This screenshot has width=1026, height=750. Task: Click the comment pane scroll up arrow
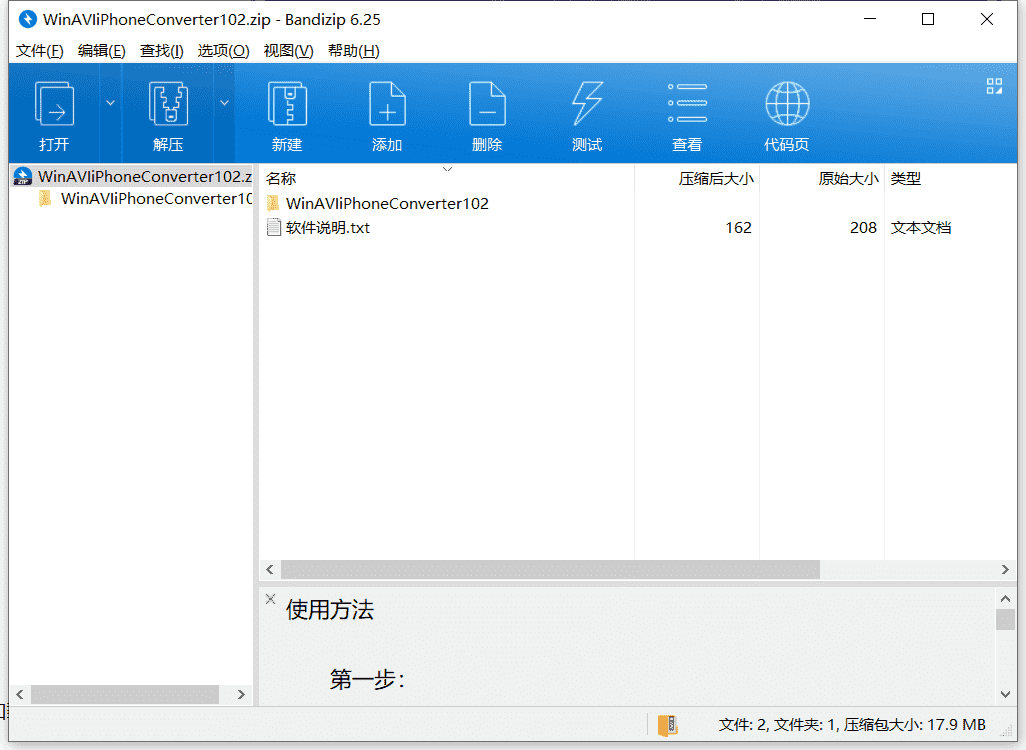[1006, 598]
